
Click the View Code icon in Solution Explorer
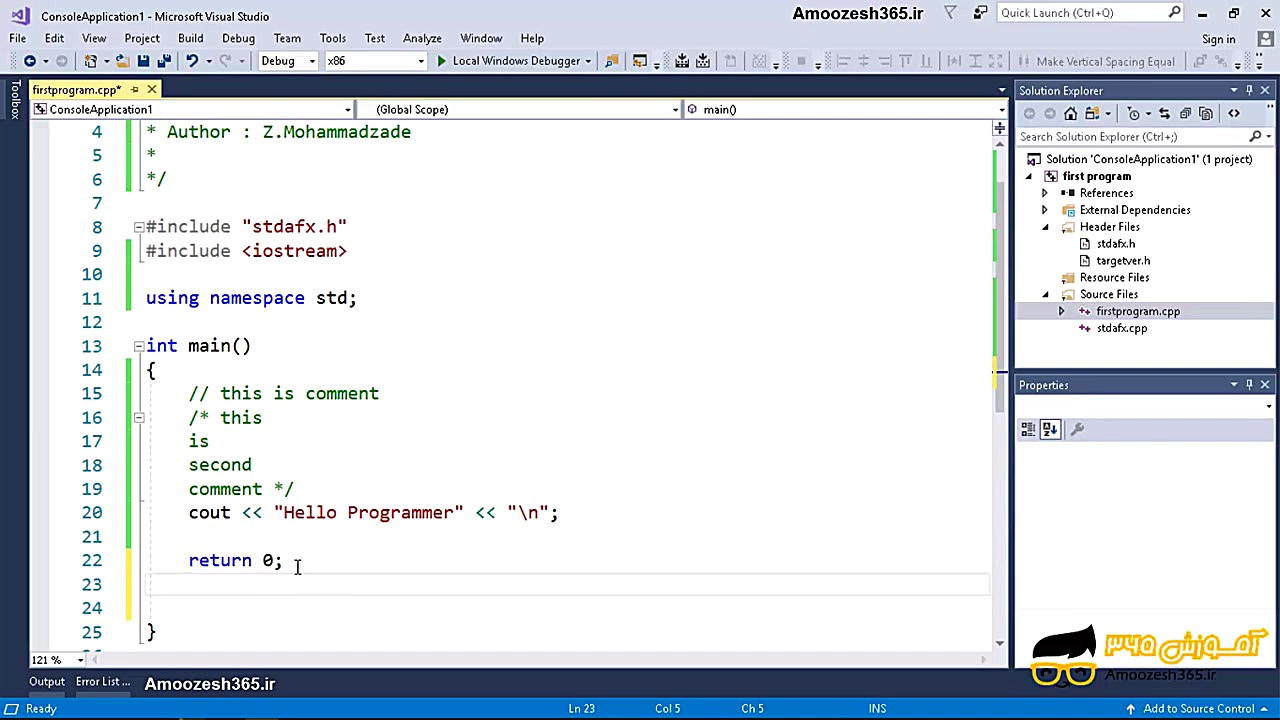[x=1234, y=114]
